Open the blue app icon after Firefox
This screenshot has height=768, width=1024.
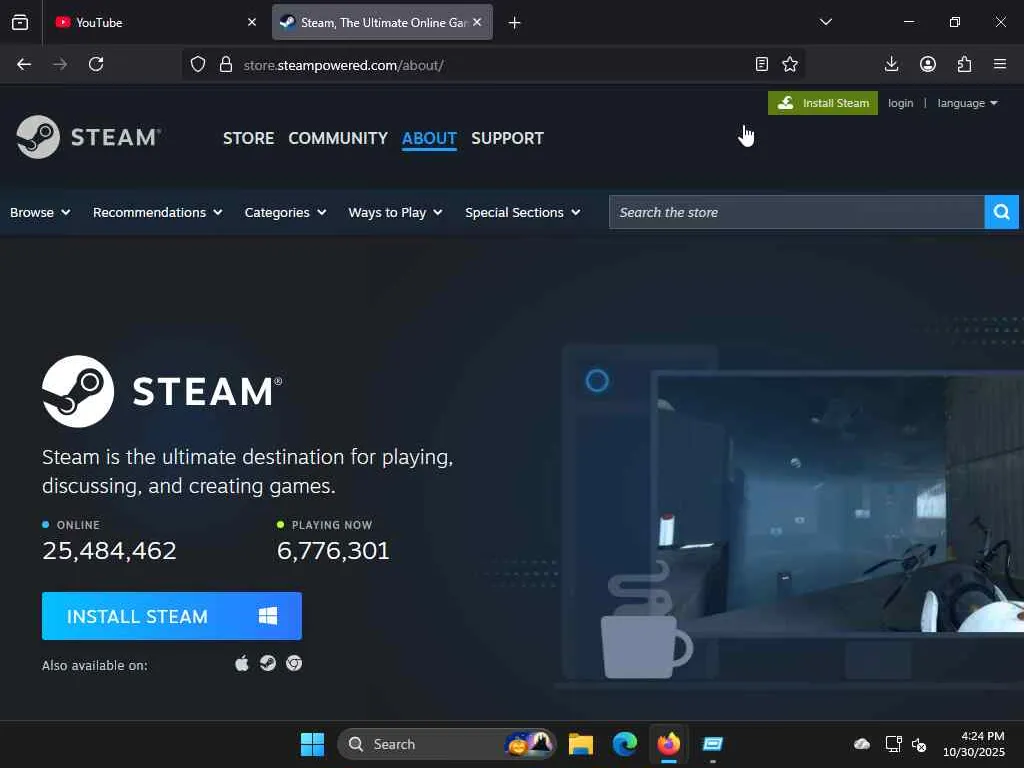(712, 744)
